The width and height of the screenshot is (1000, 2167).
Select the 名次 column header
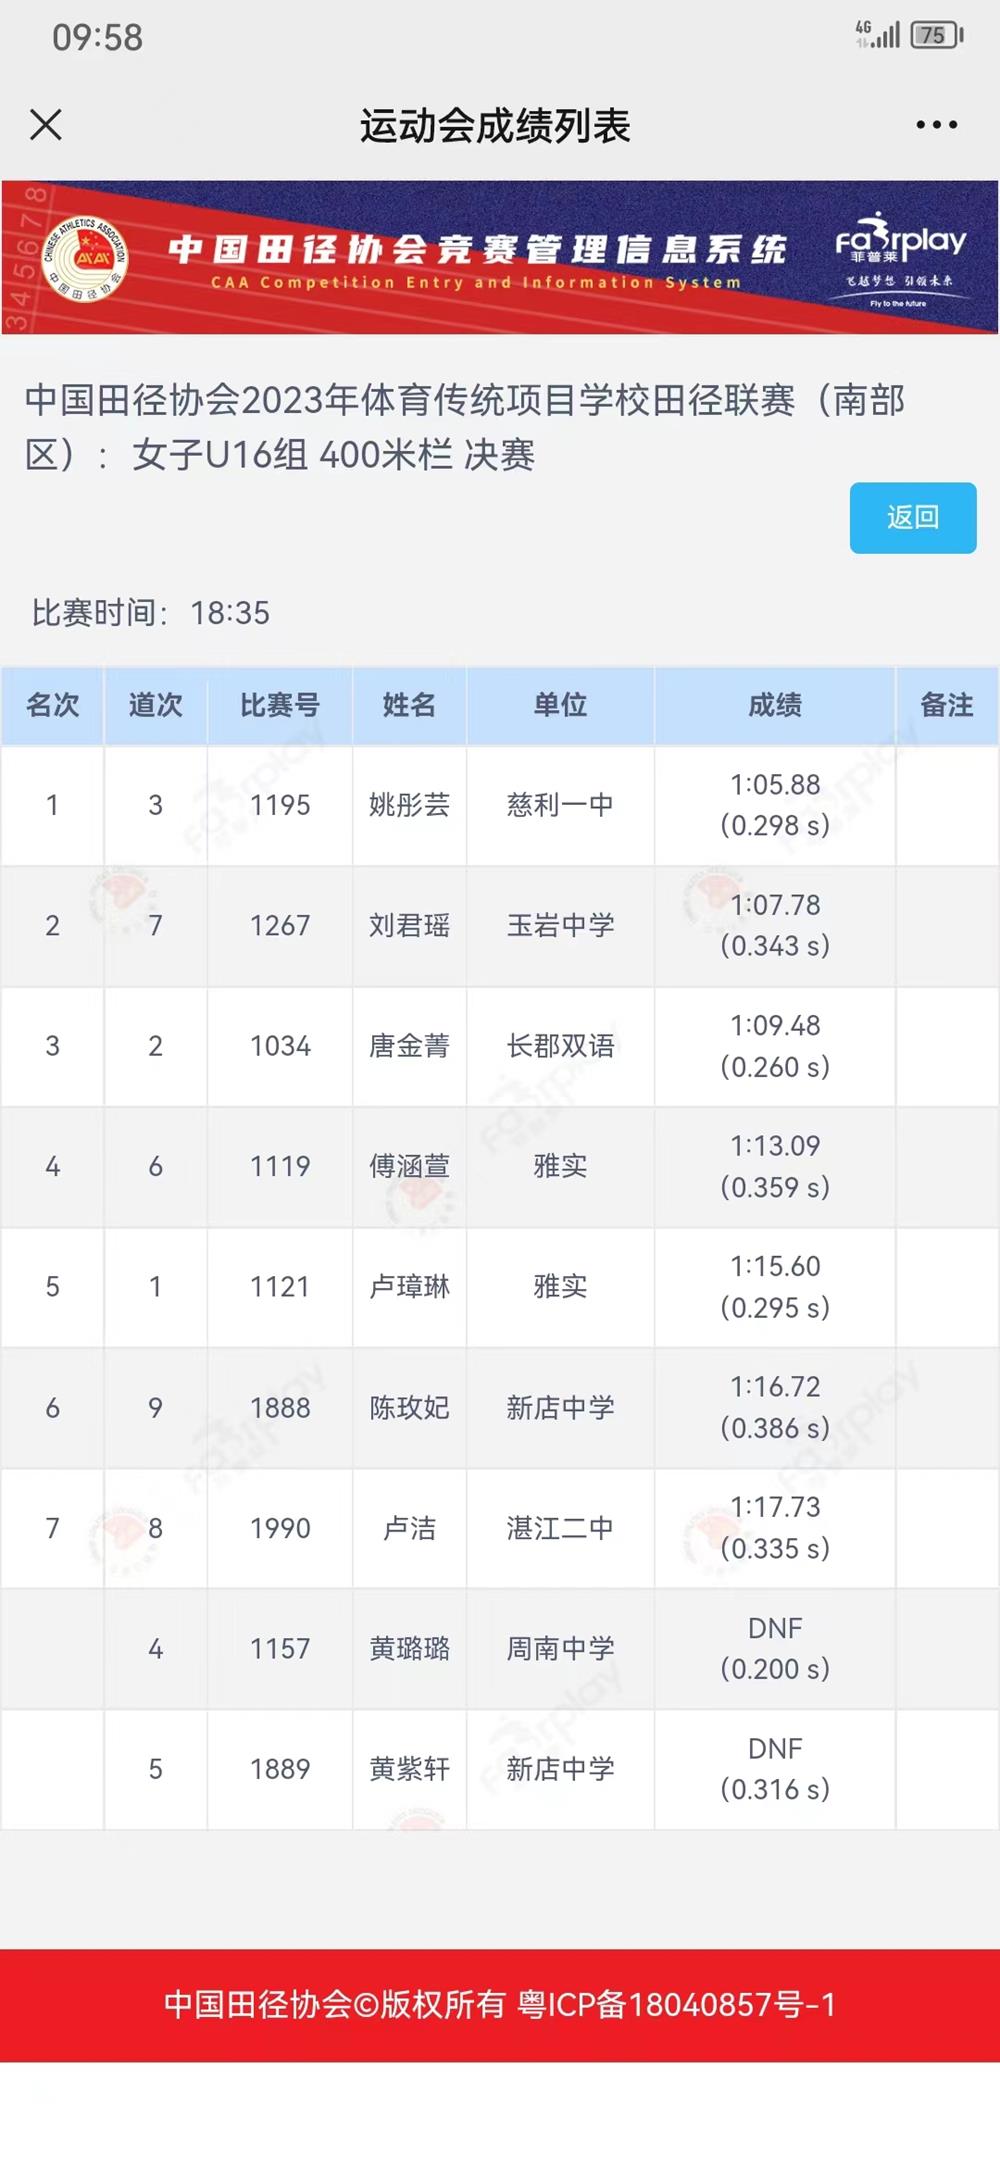[52, 705]
